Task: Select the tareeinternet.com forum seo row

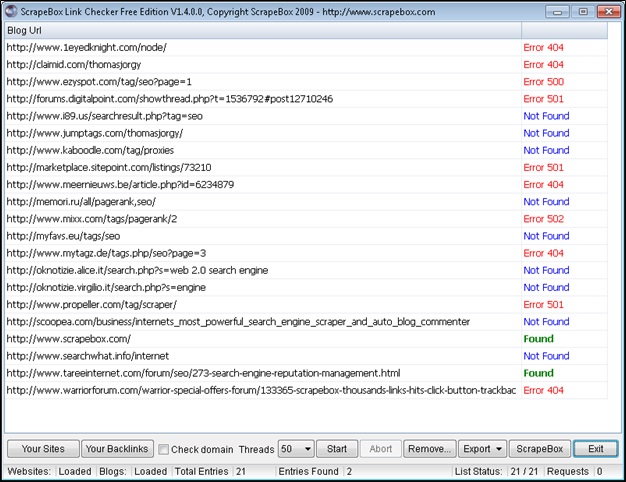Action: [306, 374]
